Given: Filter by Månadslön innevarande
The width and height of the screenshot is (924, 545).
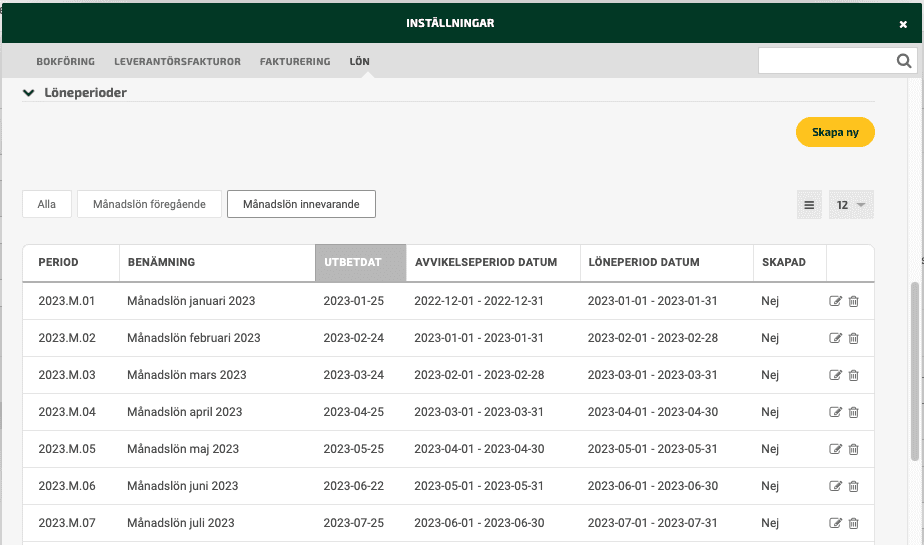Looking at the screenshot, I should pyautogui.click(x=301, y=204).
